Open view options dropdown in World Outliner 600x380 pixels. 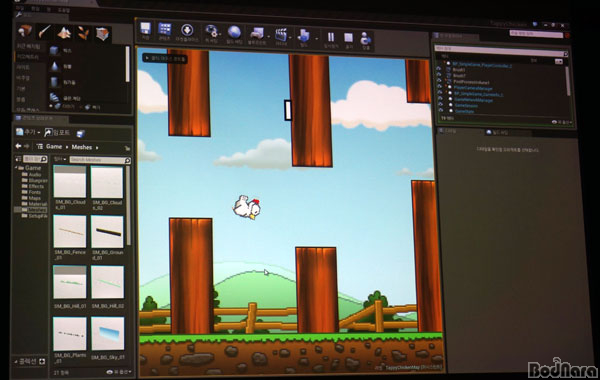coord(561,122)
